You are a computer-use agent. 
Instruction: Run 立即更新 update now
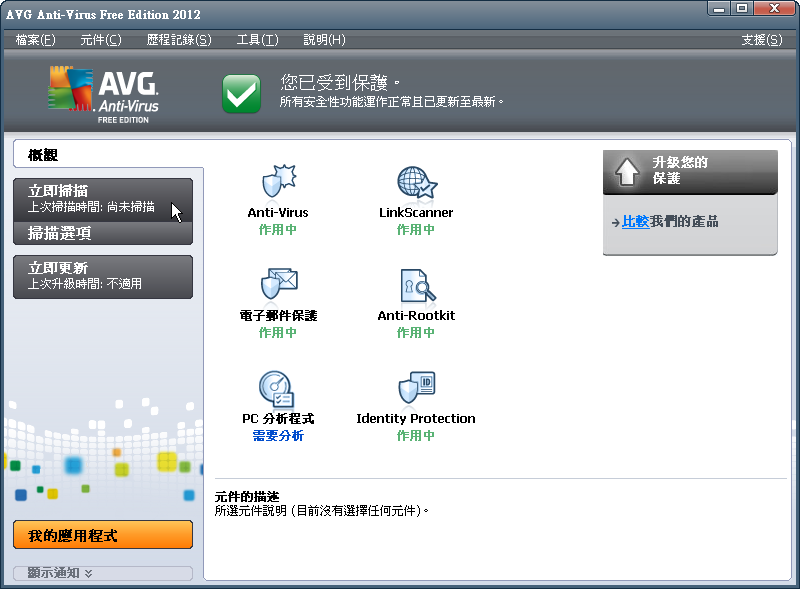click(x=103, y=277)
